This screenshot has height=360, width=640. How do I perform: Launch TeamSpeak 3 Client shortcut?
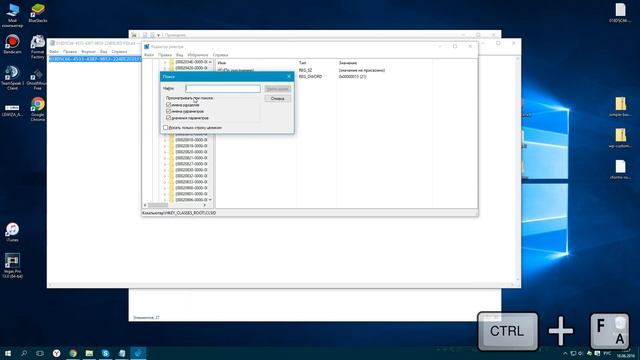point(12,78)
